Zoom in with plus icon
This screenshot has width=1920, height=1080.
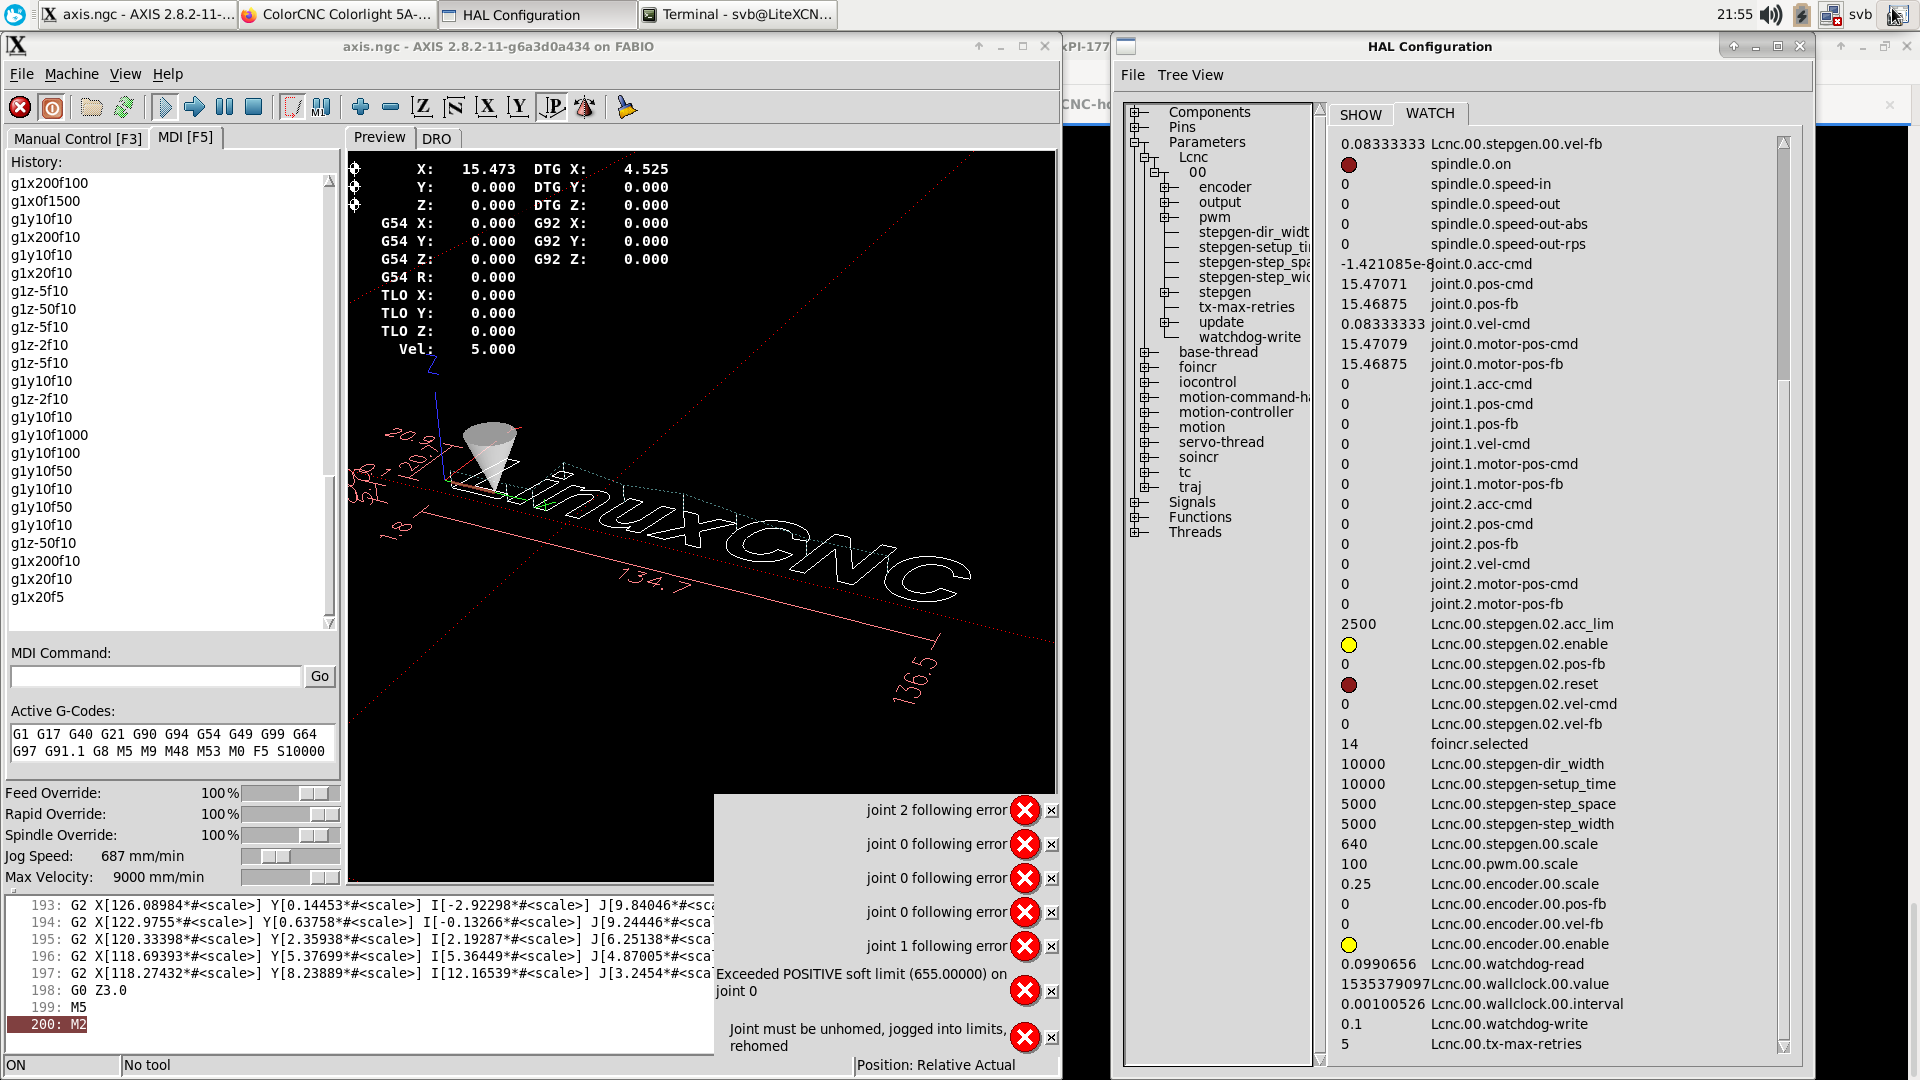pyautogui.click(x=361, y=107)
